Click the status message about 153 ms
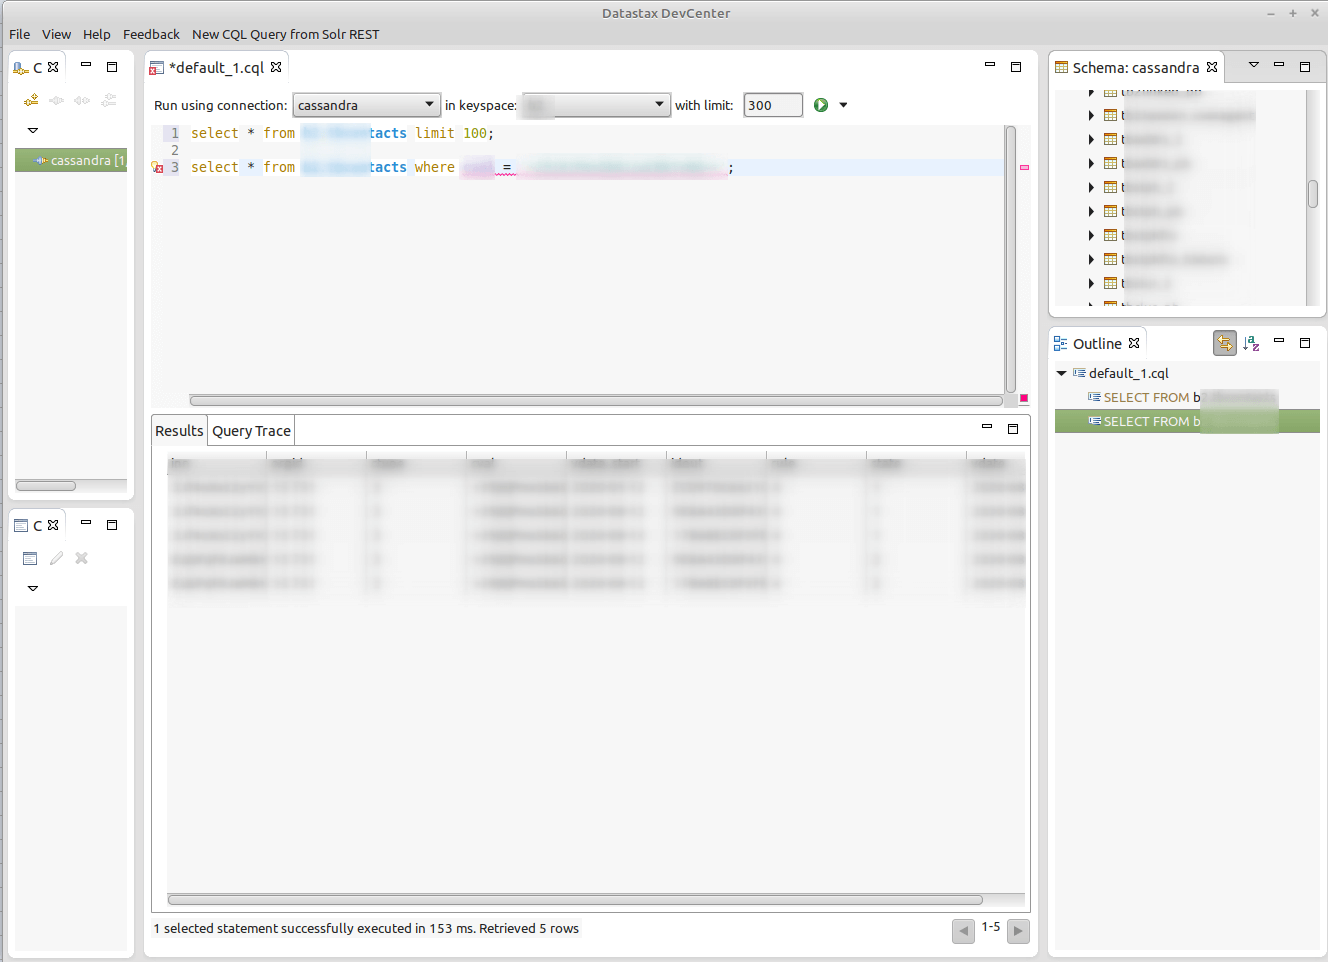The height and width of the screenshot is (962, 1328). pyautogui.click(x=366, y=928)
